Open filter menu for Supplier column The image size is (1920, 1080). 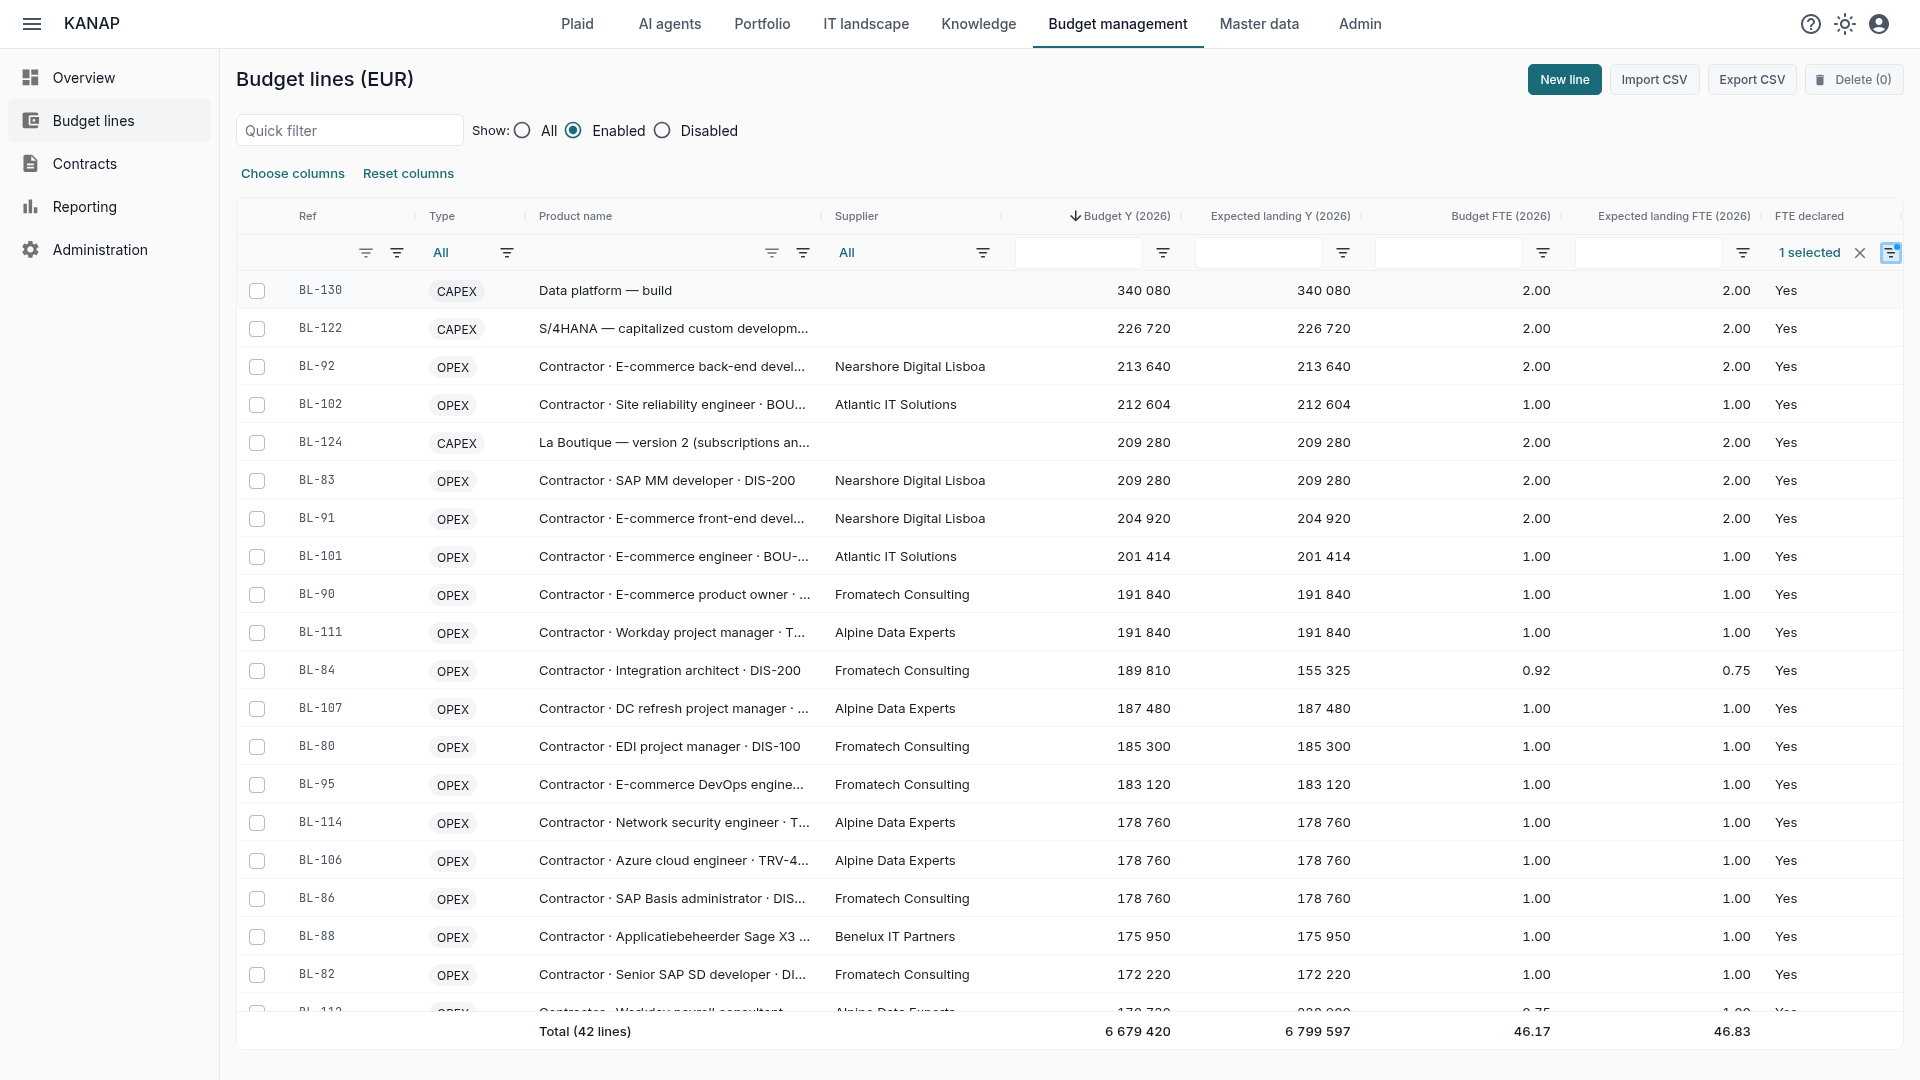click(983, 253)
